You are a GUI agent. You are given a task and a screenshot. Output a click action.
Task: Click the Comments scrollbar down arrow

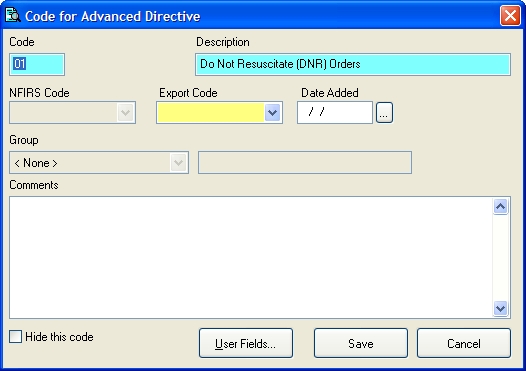pos(501,308)
